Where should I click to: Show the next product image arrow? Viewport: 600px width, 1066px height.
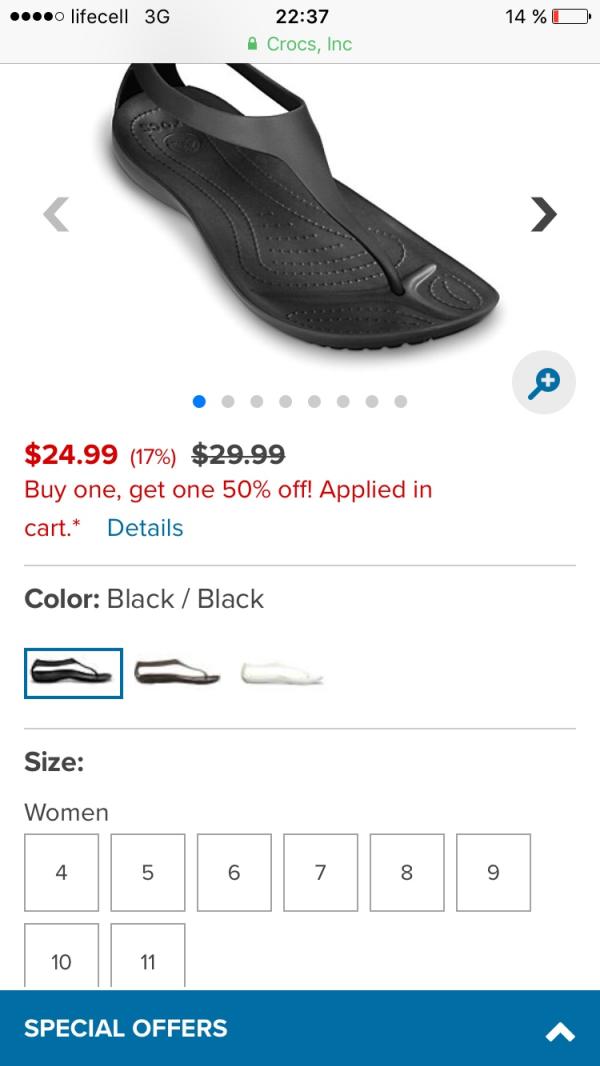coord(543,213)
